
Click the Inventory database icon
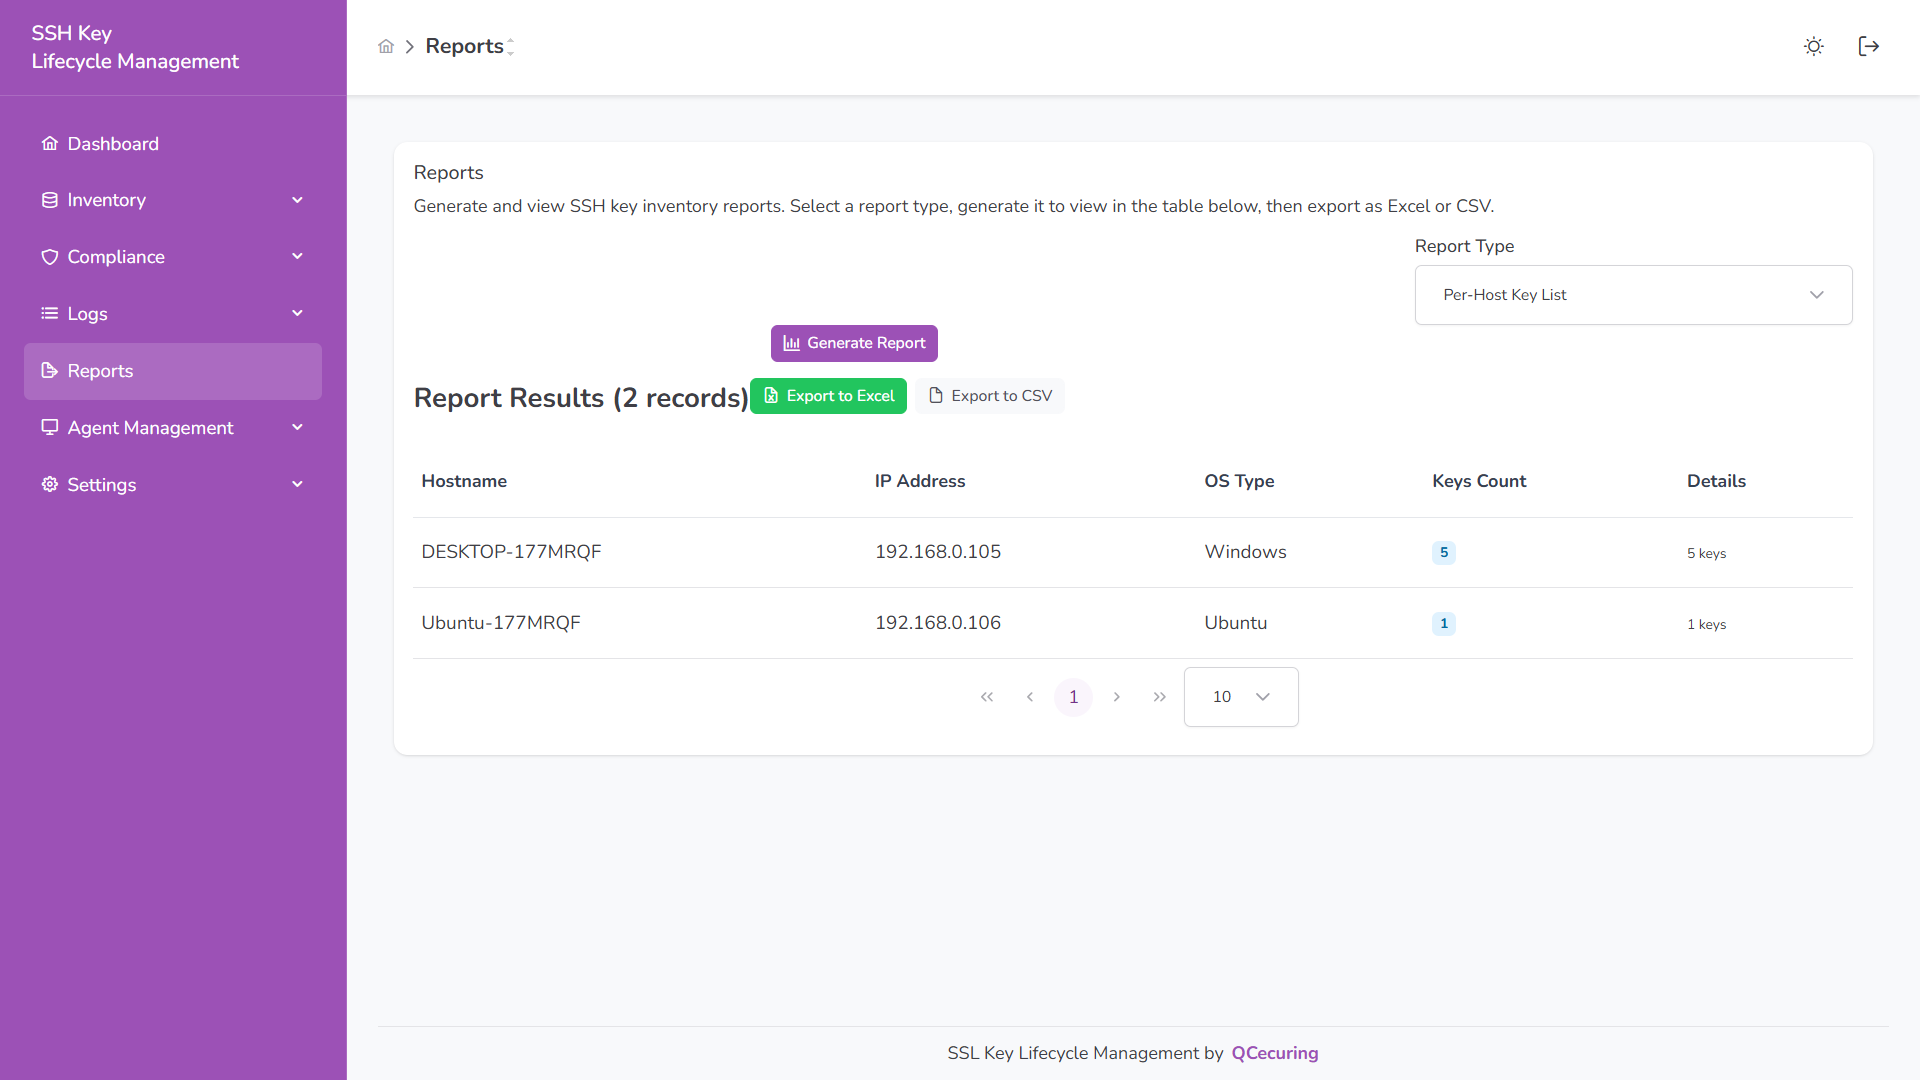point(49,199)
